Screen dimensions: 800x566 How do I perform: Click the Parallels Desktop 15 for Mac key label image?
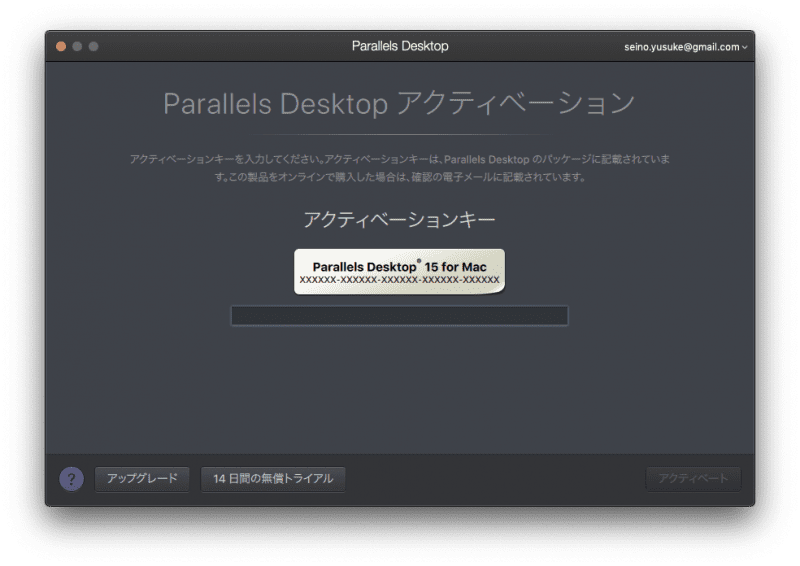tap(399, 272)
